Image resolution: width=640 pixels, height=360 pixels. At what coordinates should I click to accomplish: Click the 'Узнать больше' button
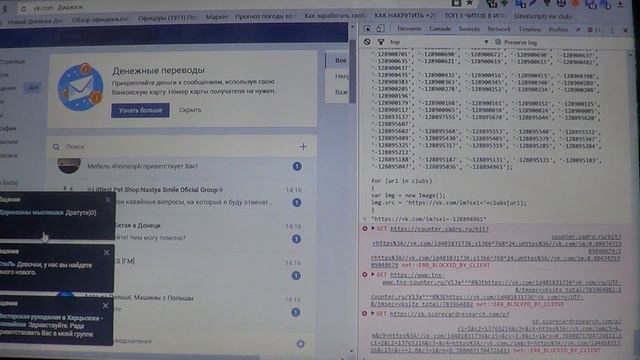coord(140,110)
